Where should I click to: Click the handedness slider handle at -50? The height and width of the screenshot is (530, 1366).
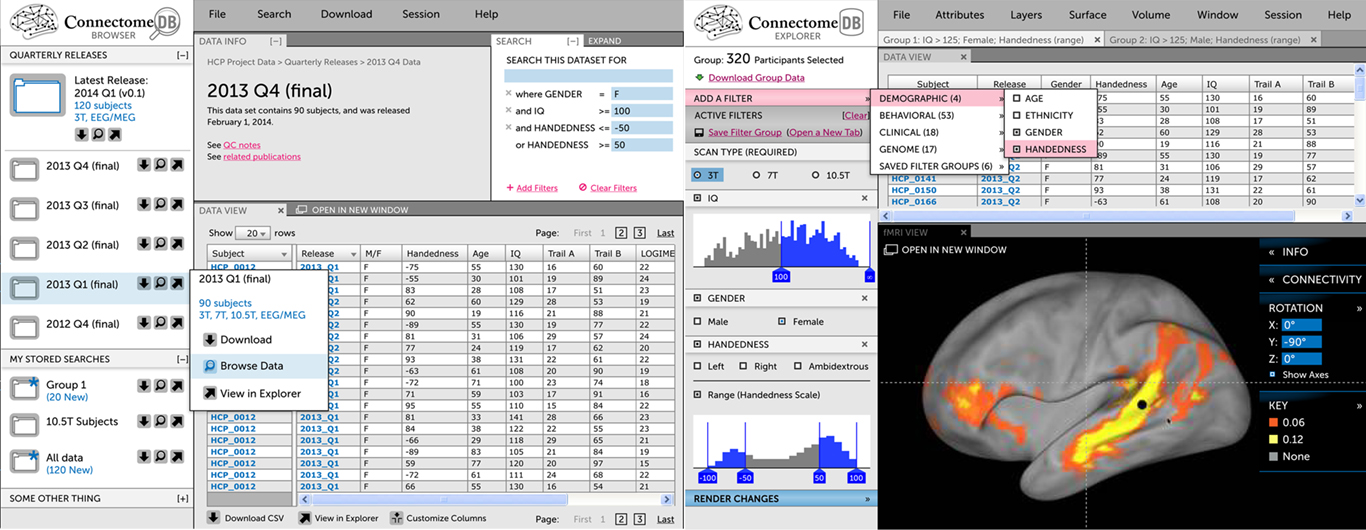pos(745,479)
